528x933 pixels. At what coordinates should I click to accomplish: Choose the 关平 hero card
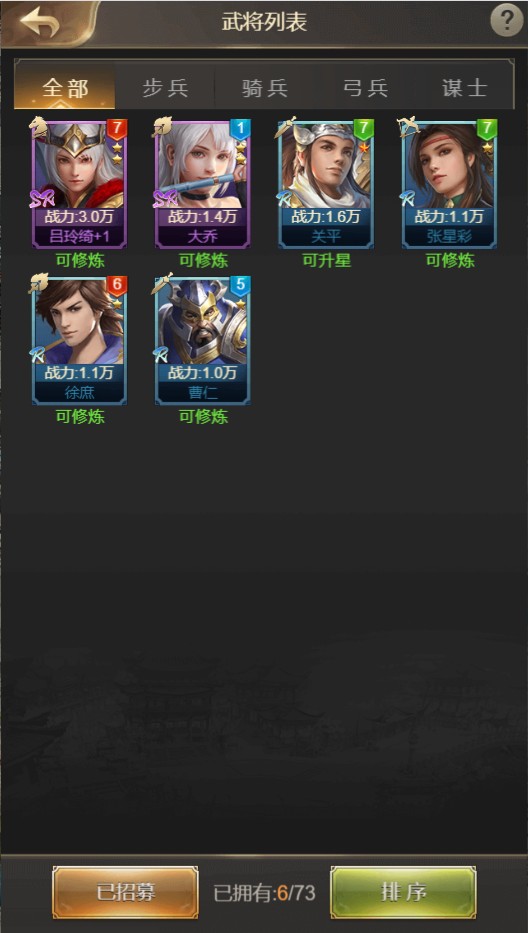point(326,184)
